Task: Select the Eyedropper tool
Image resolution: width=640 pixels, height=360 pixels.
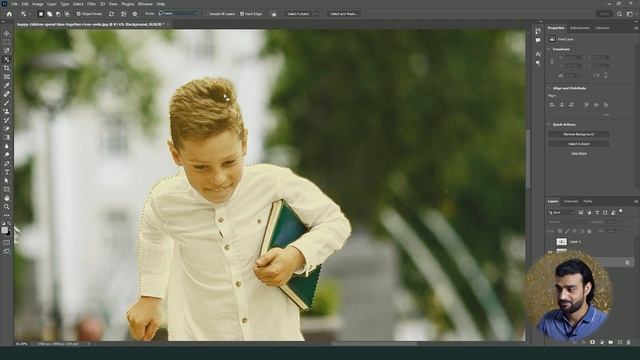Action: [x=7, y=85]
